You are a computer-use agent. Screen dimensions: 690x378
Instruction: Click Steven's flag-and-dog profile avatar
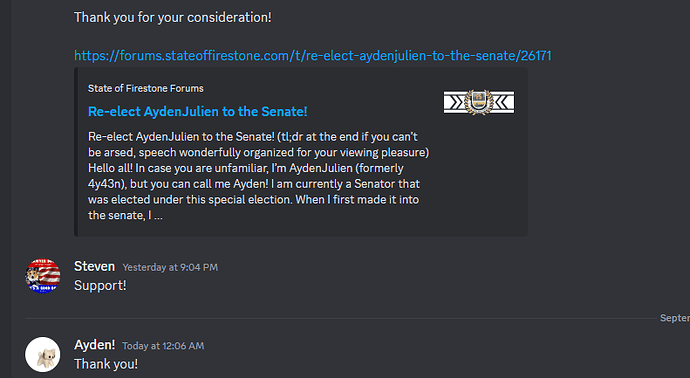[x=43, y=276]
